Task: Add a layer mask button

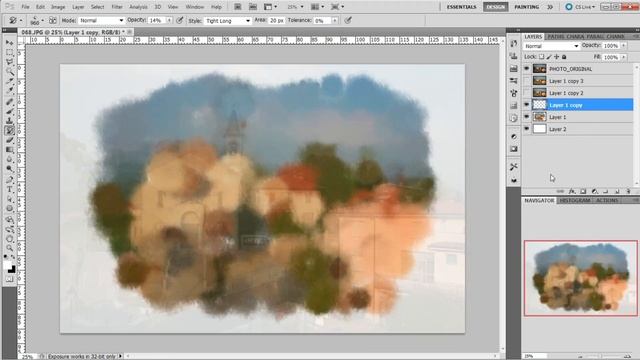Action: 583,191
